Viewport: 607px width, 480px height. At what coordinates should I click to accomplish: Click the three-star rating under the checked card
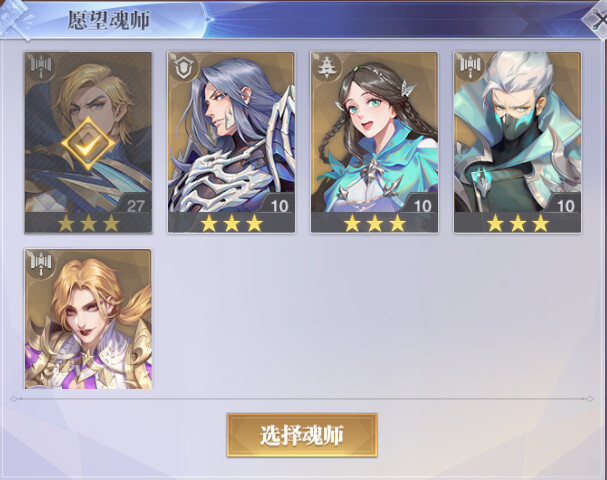pos(88,223)
